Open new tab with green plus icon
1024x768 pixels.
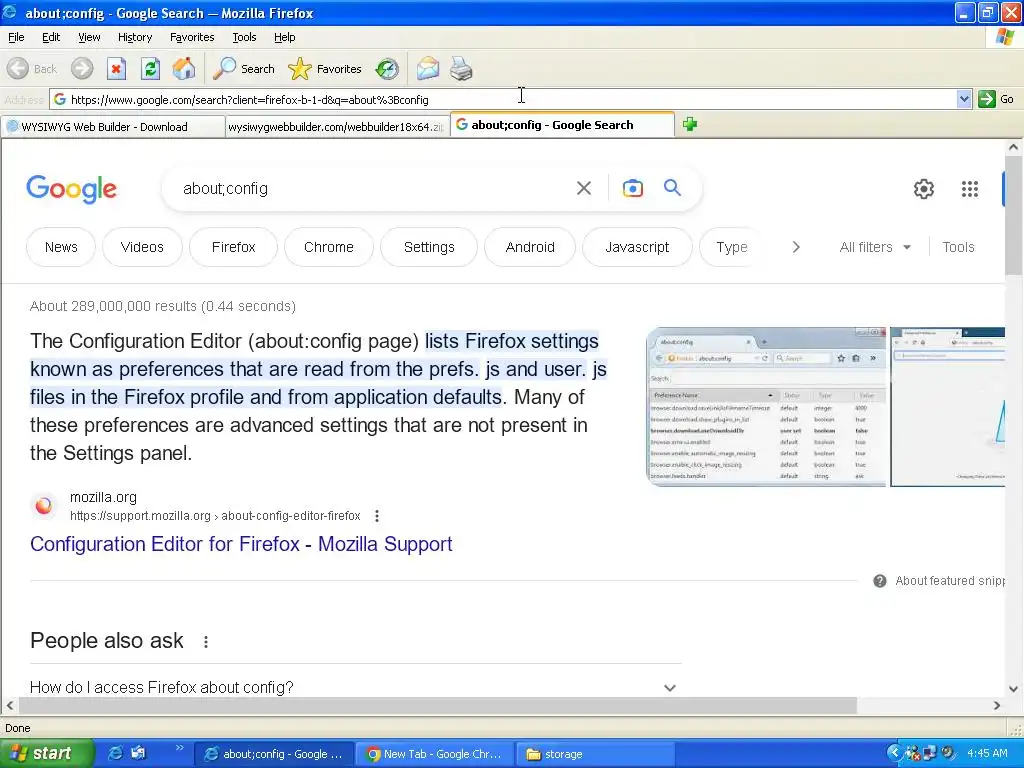pyautogui.click(x=690, y=124)
